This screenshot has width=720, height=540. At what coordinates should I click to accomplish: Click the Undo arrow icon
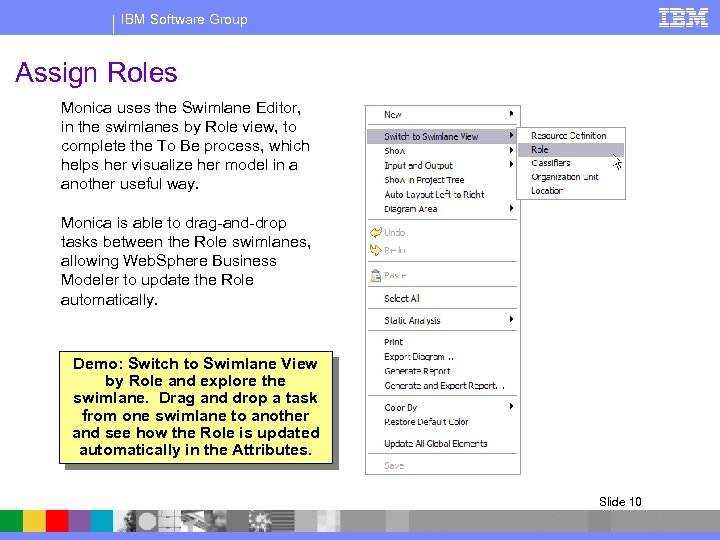pos(376,232)
